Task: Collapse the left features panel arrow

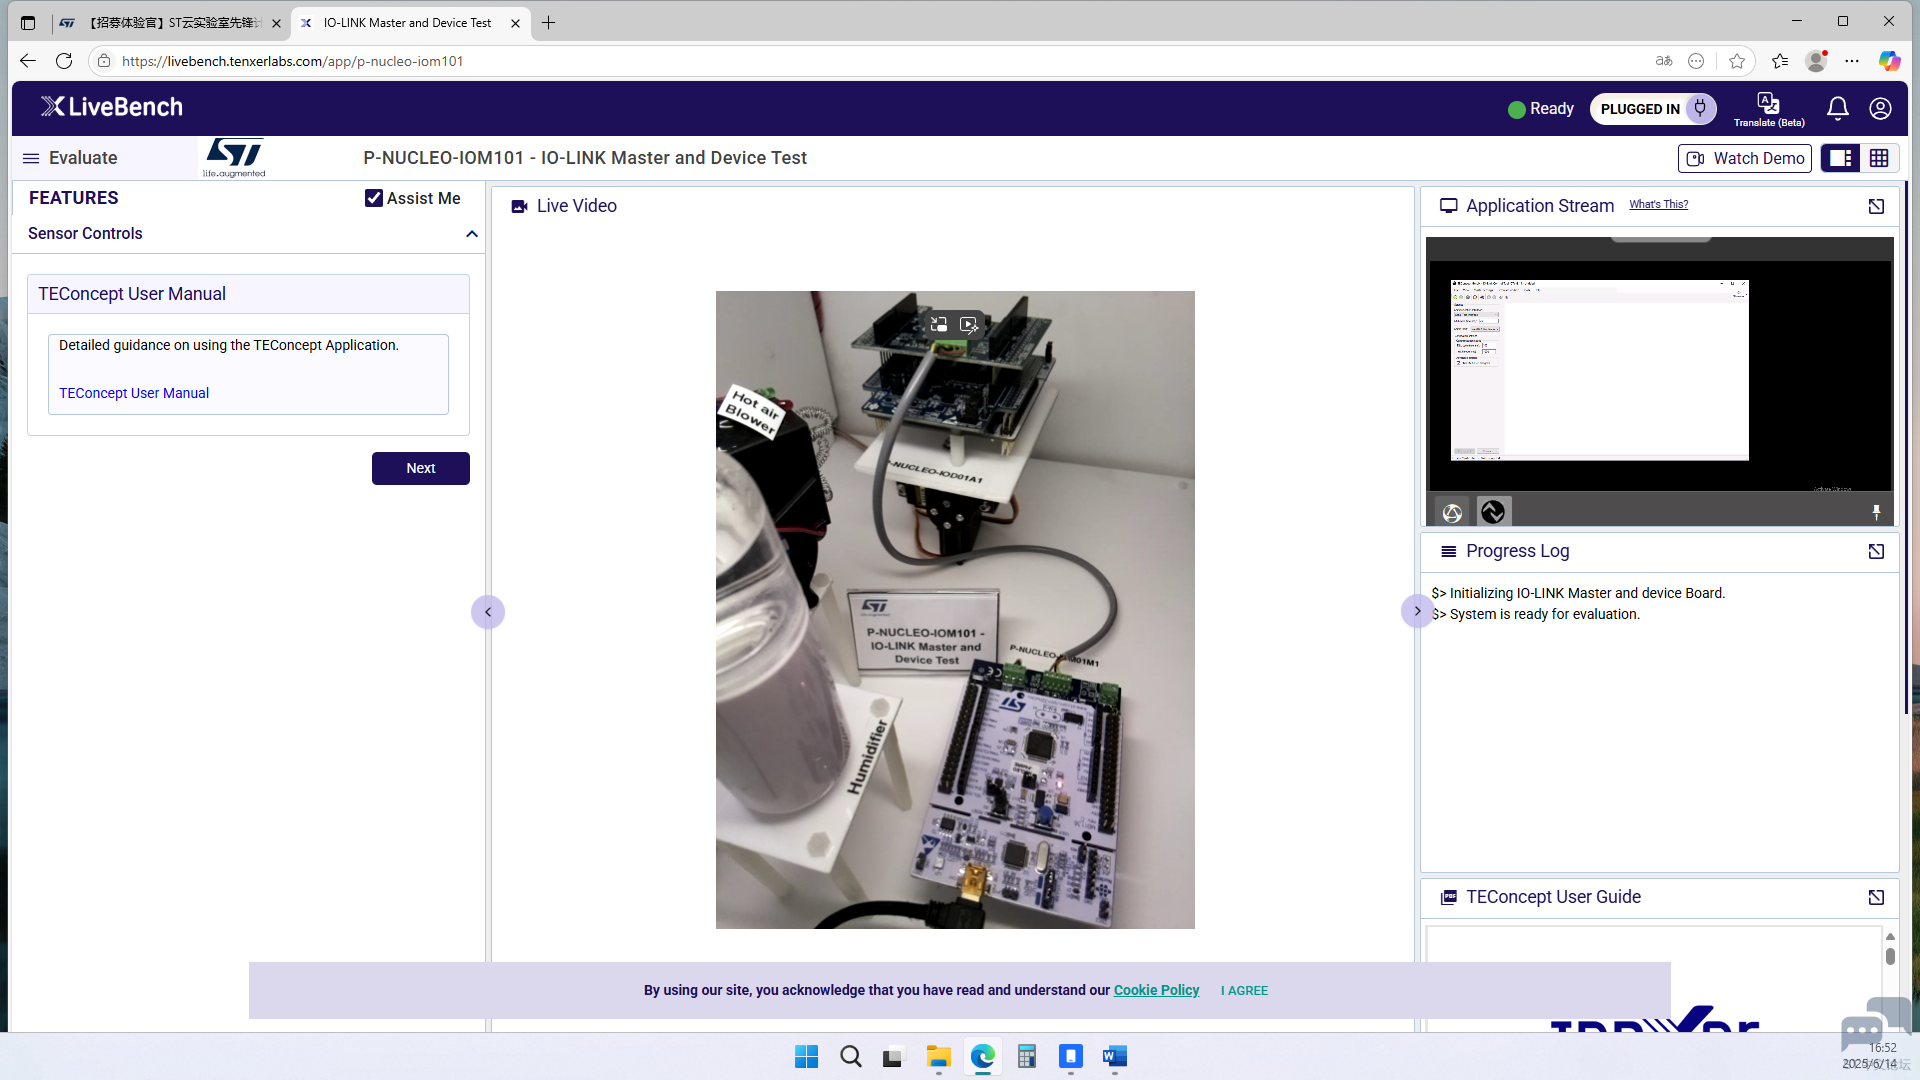Action: pos(488,612)
